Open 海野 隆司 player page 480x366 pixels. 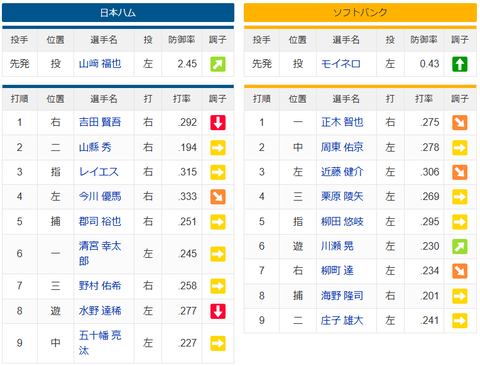(x=342, y=295)
